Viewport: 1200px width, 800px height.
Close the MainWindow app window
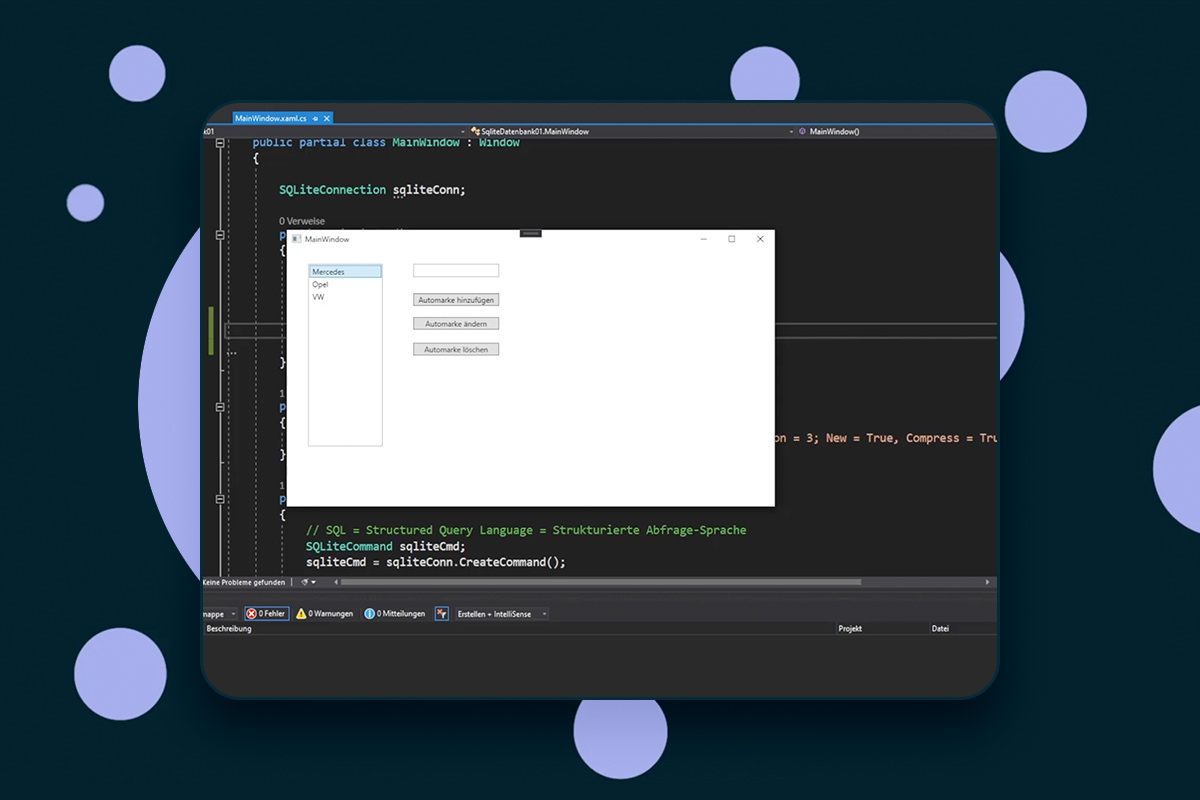(x=760, y=239)
